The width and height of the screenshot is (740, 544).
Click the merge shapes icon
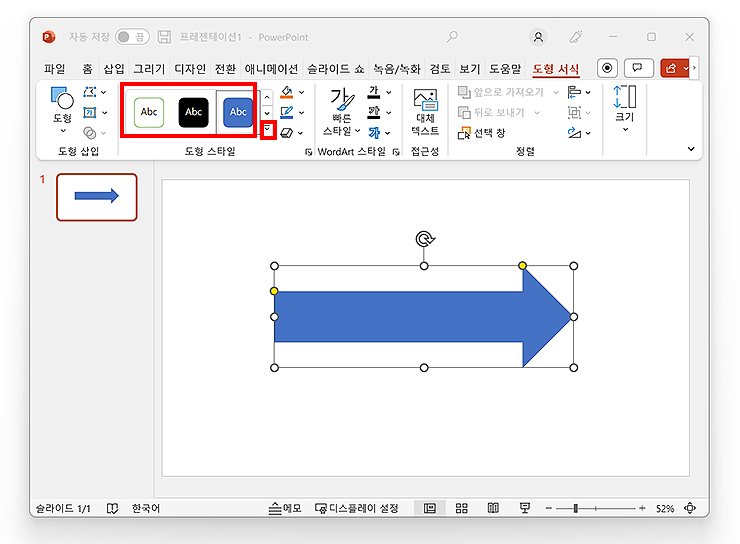90,133
